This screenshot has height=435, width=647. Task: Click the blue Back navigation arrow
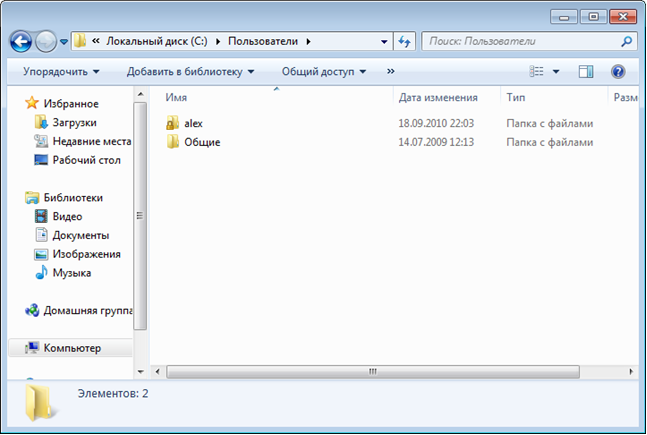click(x=21, y=42)
